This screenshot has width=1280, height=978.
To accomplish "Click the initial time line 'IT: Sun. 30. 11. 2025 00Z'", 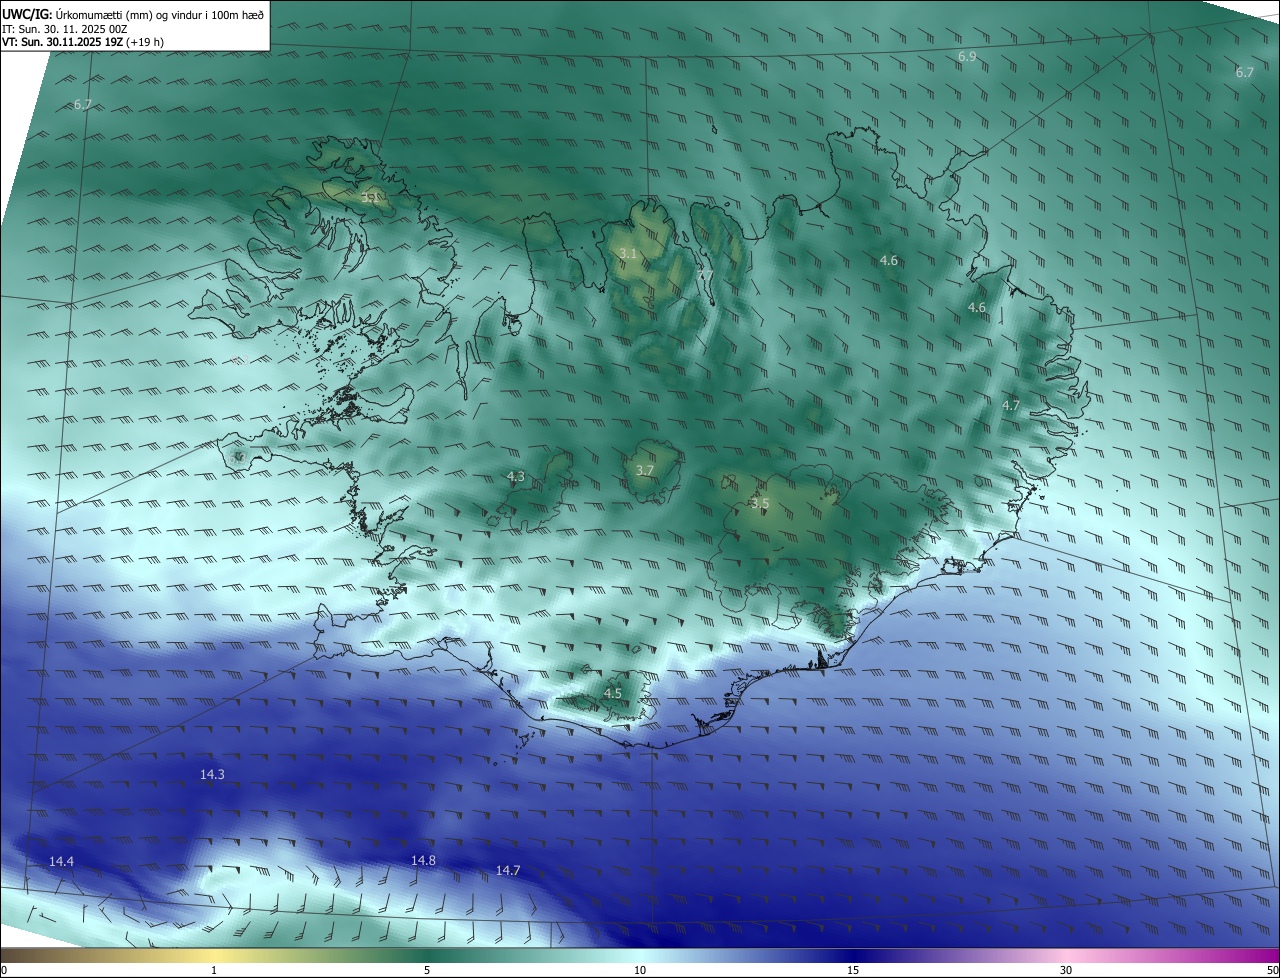I will [x=65, y=29].
